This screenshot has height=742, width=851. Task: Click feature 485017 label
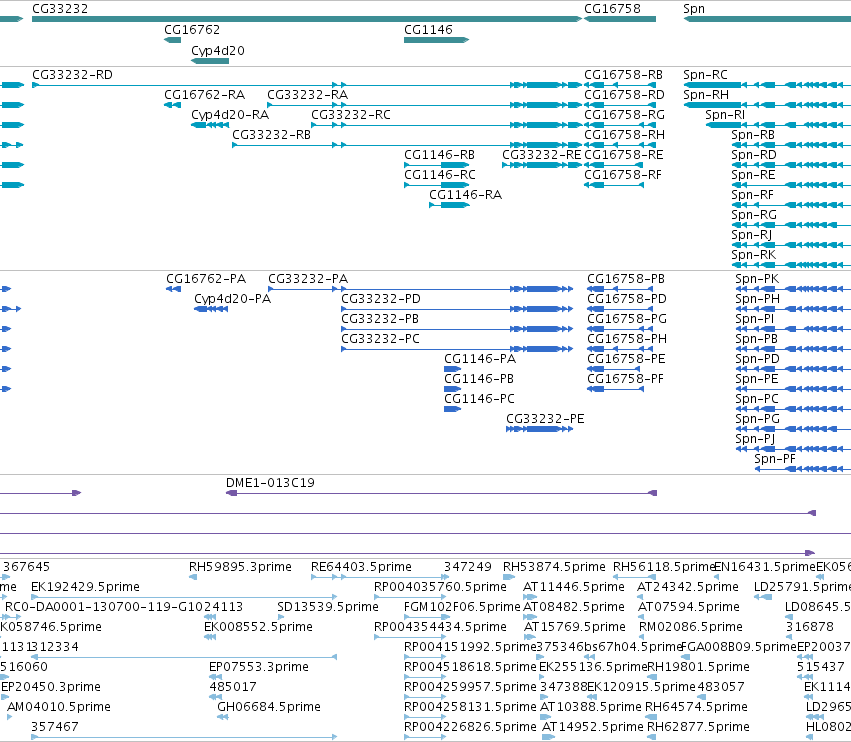(x=232, y=687)
